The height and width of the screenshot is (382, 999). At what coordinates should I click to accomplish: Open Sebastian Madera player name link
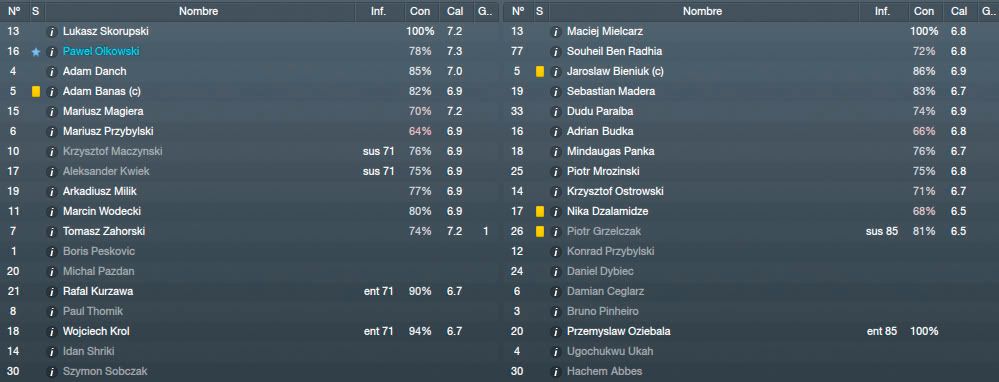pos(610,92)
